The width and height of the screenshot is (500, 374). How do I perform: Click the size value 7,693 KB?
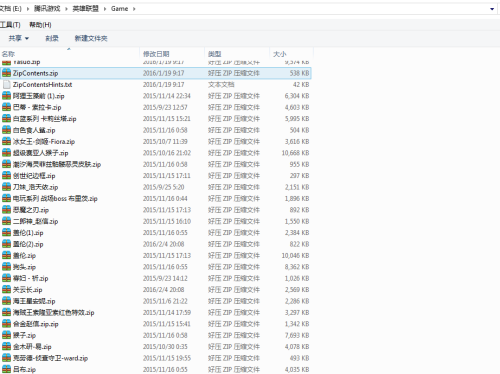tap(297, 335)
